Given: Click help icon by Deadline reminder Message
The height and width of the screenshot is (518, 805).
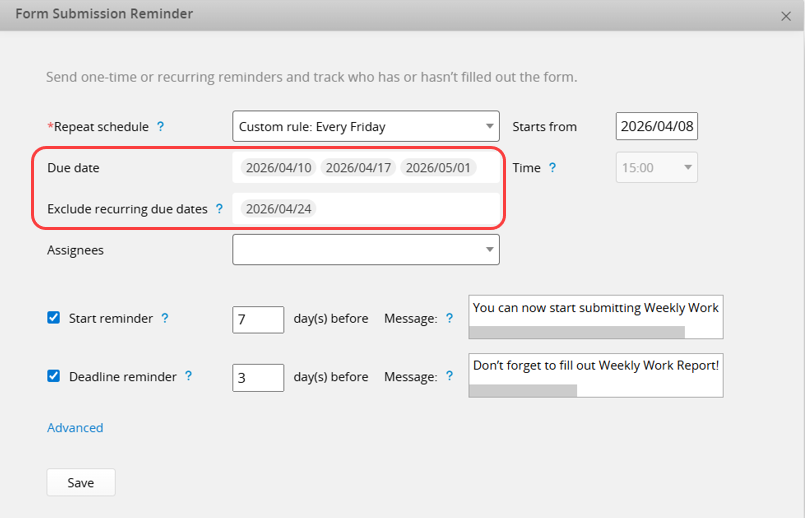Looking at the screenshot, I should point(449,377).
